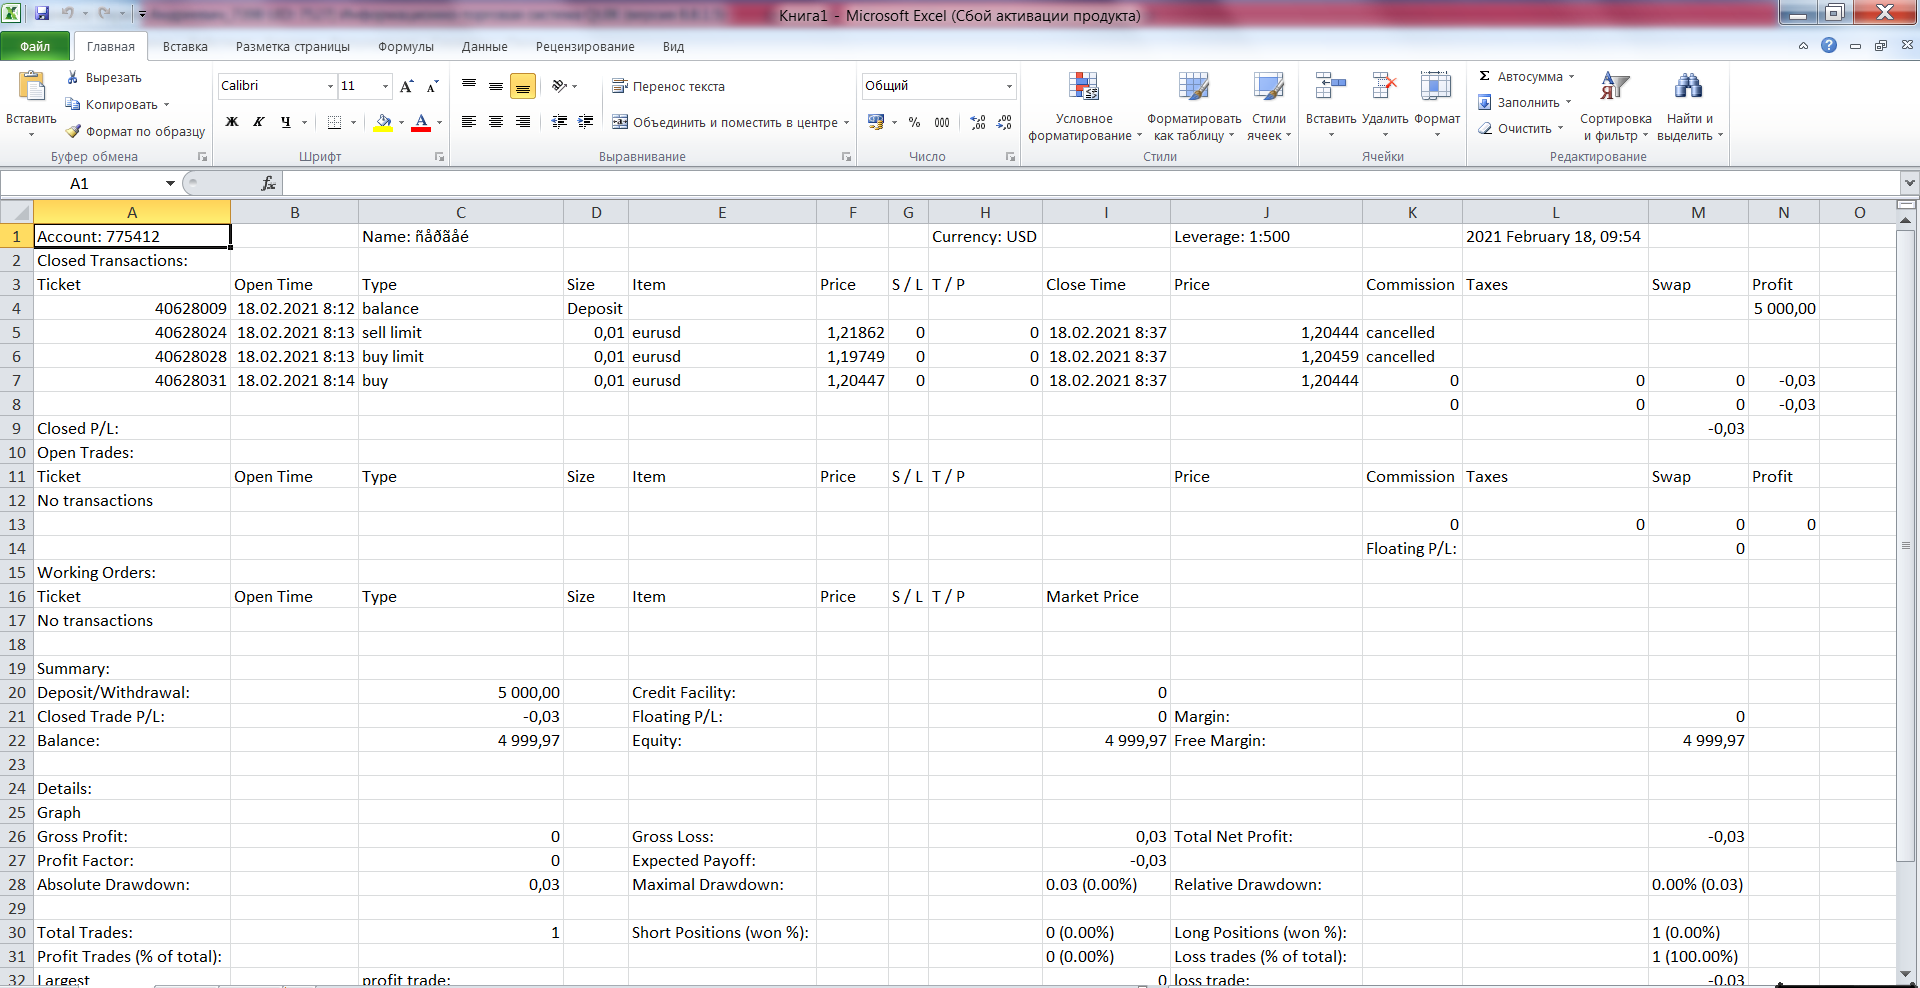Open the Файл tab
1920x988 pixels.
point(35,46)
